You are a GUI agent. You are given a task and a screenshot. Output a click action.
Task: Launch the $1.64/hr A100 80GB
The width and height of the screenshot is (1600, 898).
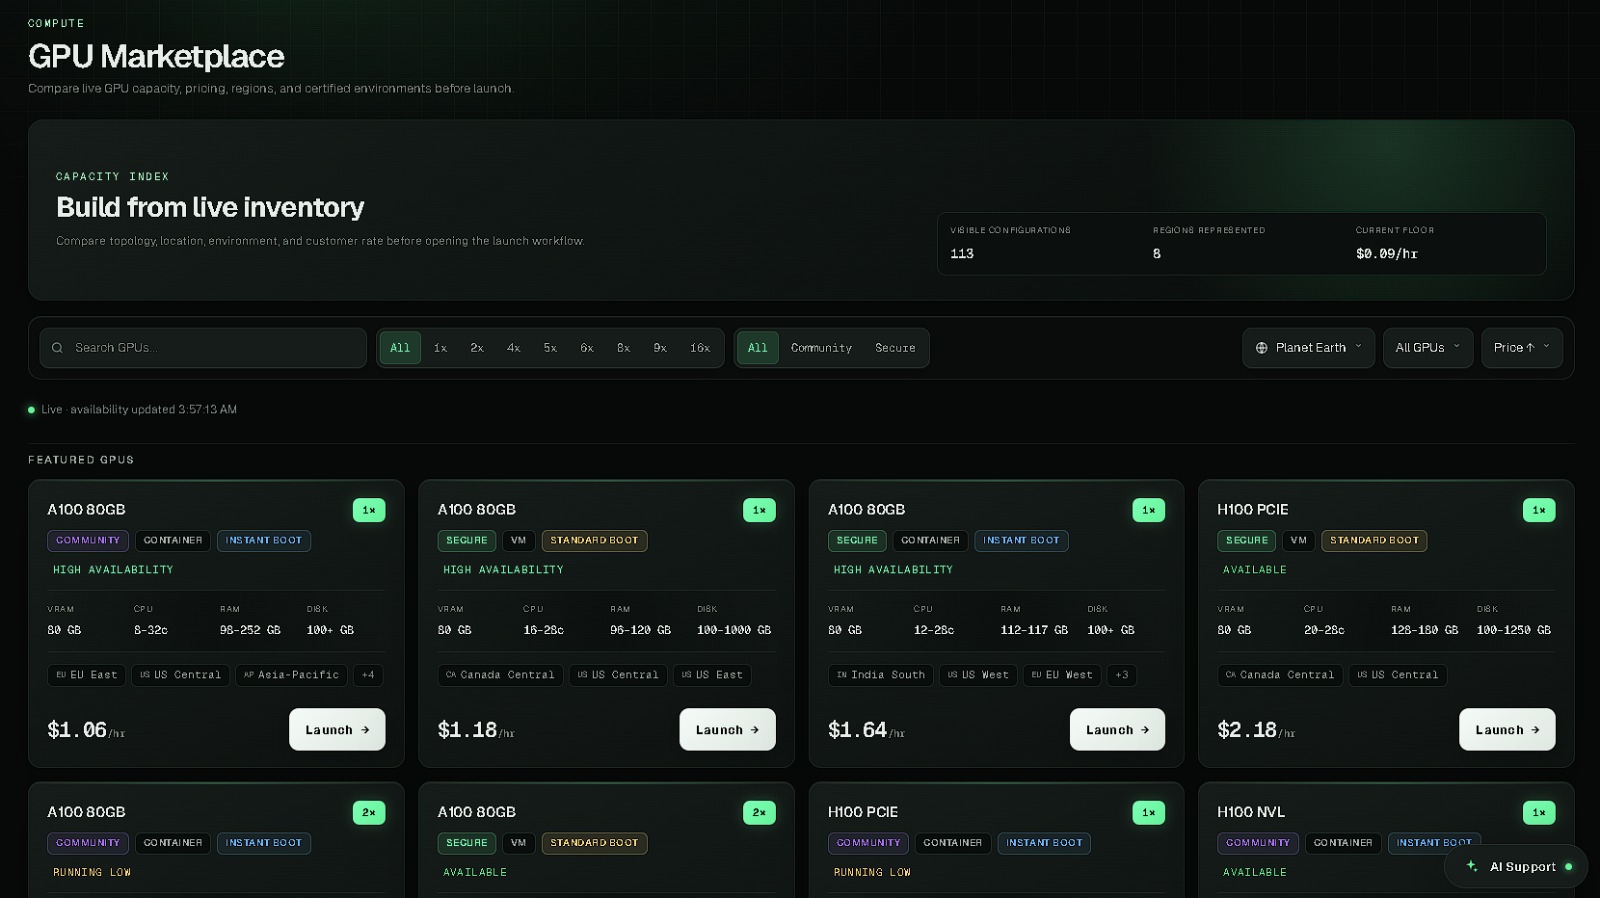1117,730
